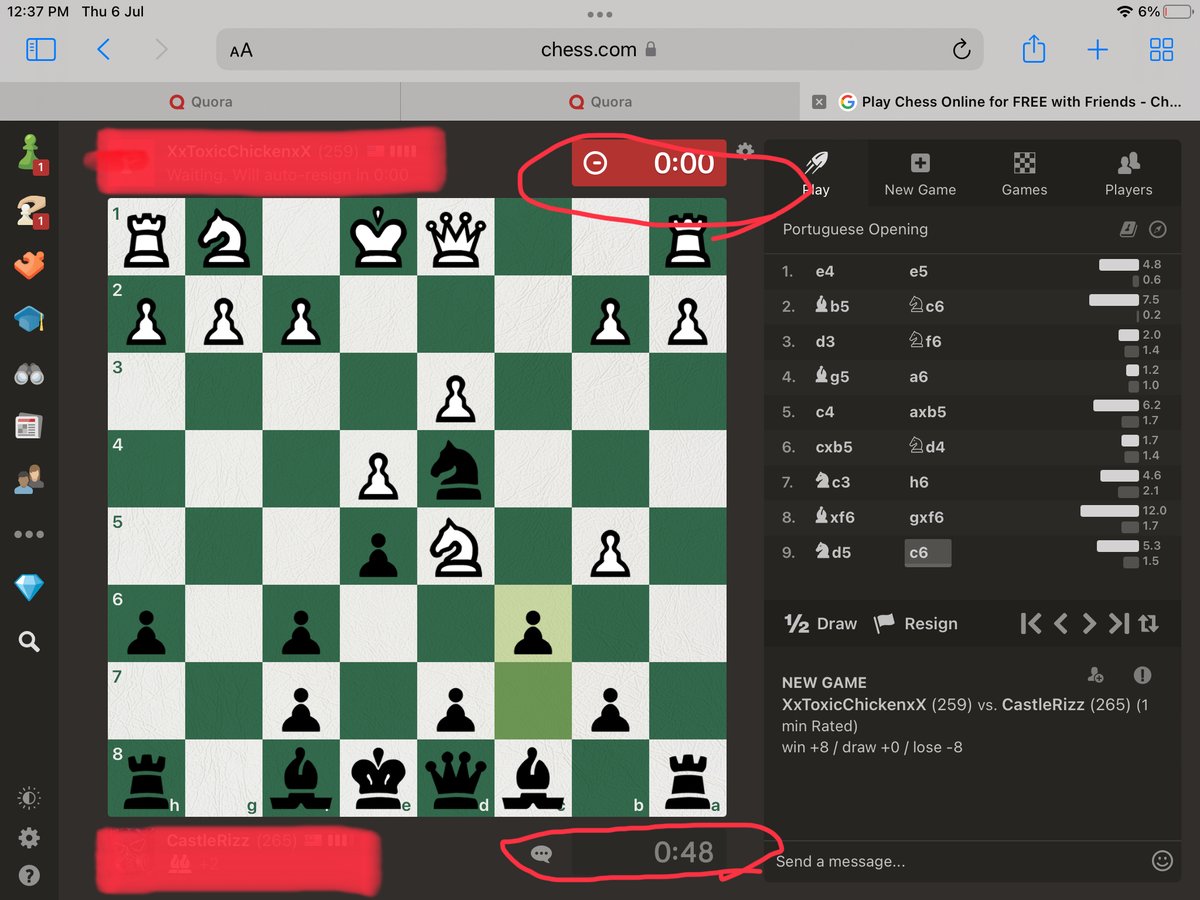1200x900 pixels.
Task: Jump to the first move
Action: click(x=1030, y=624)
